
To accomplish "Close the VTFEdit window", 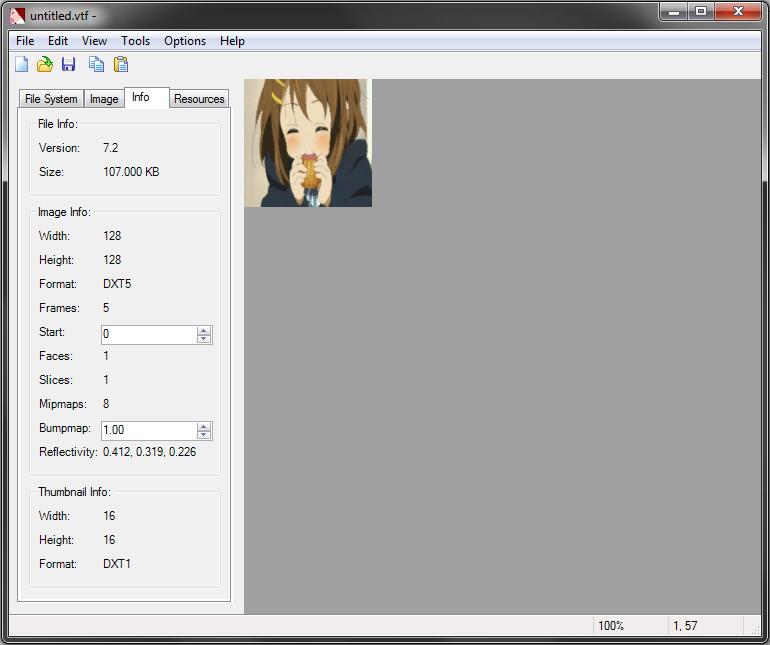I will 738,11.
